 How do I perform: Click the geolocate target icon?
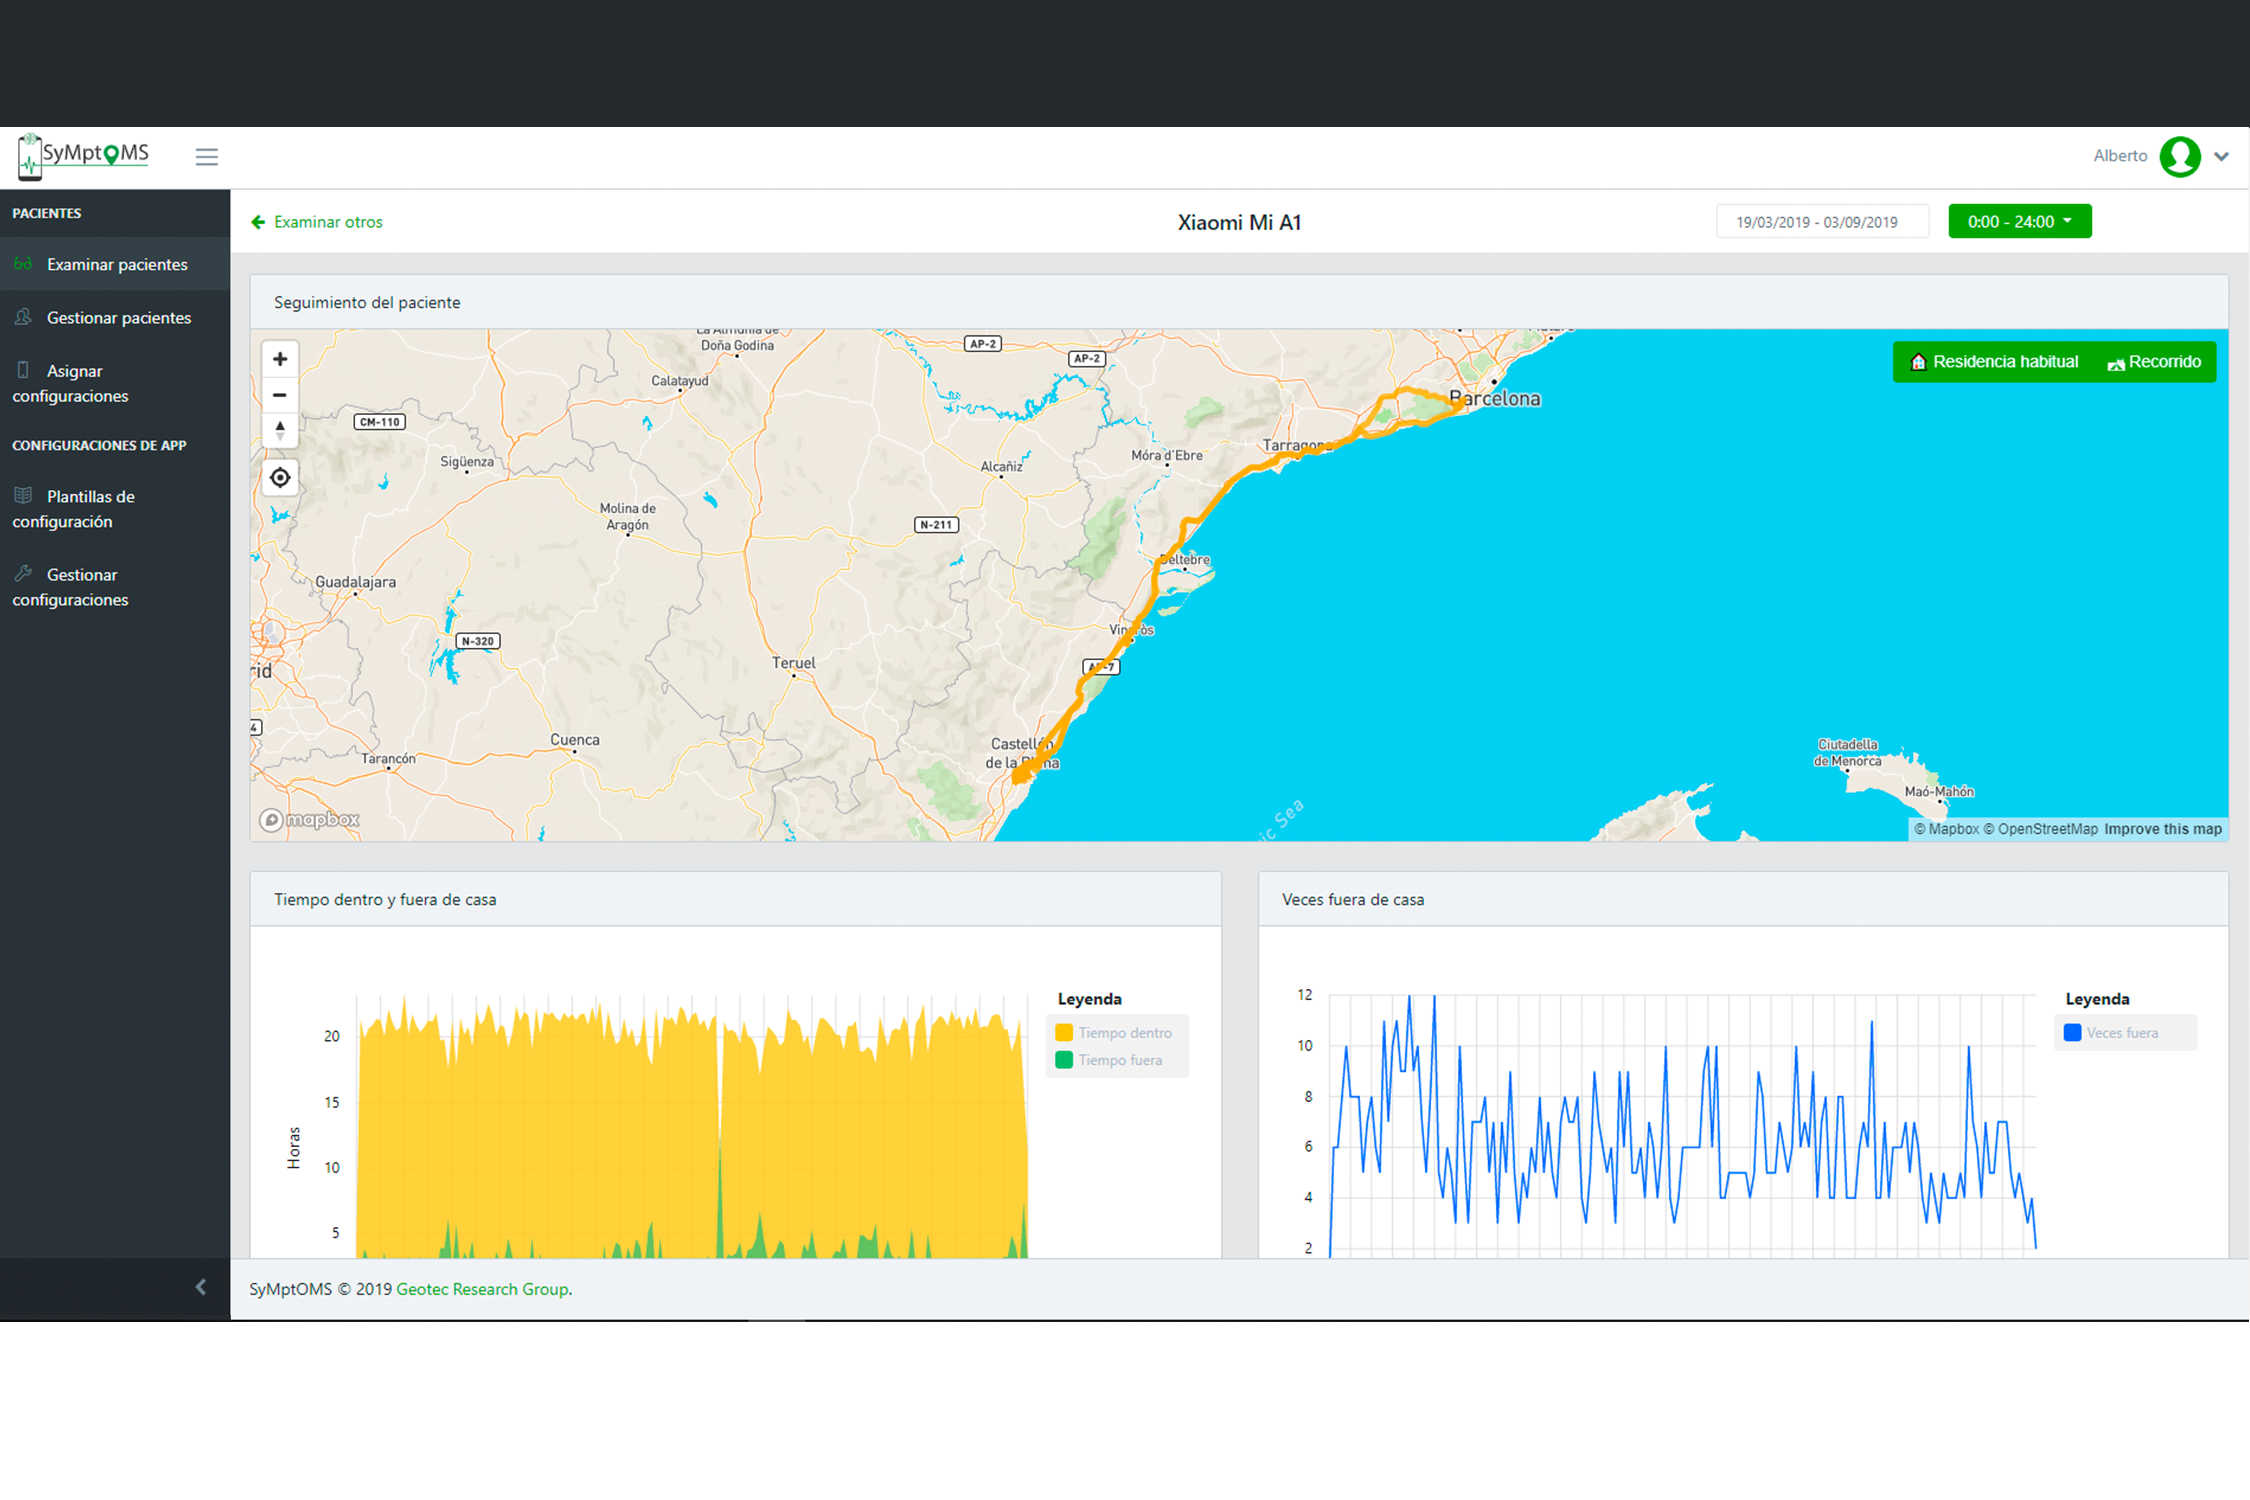[280, 478]
